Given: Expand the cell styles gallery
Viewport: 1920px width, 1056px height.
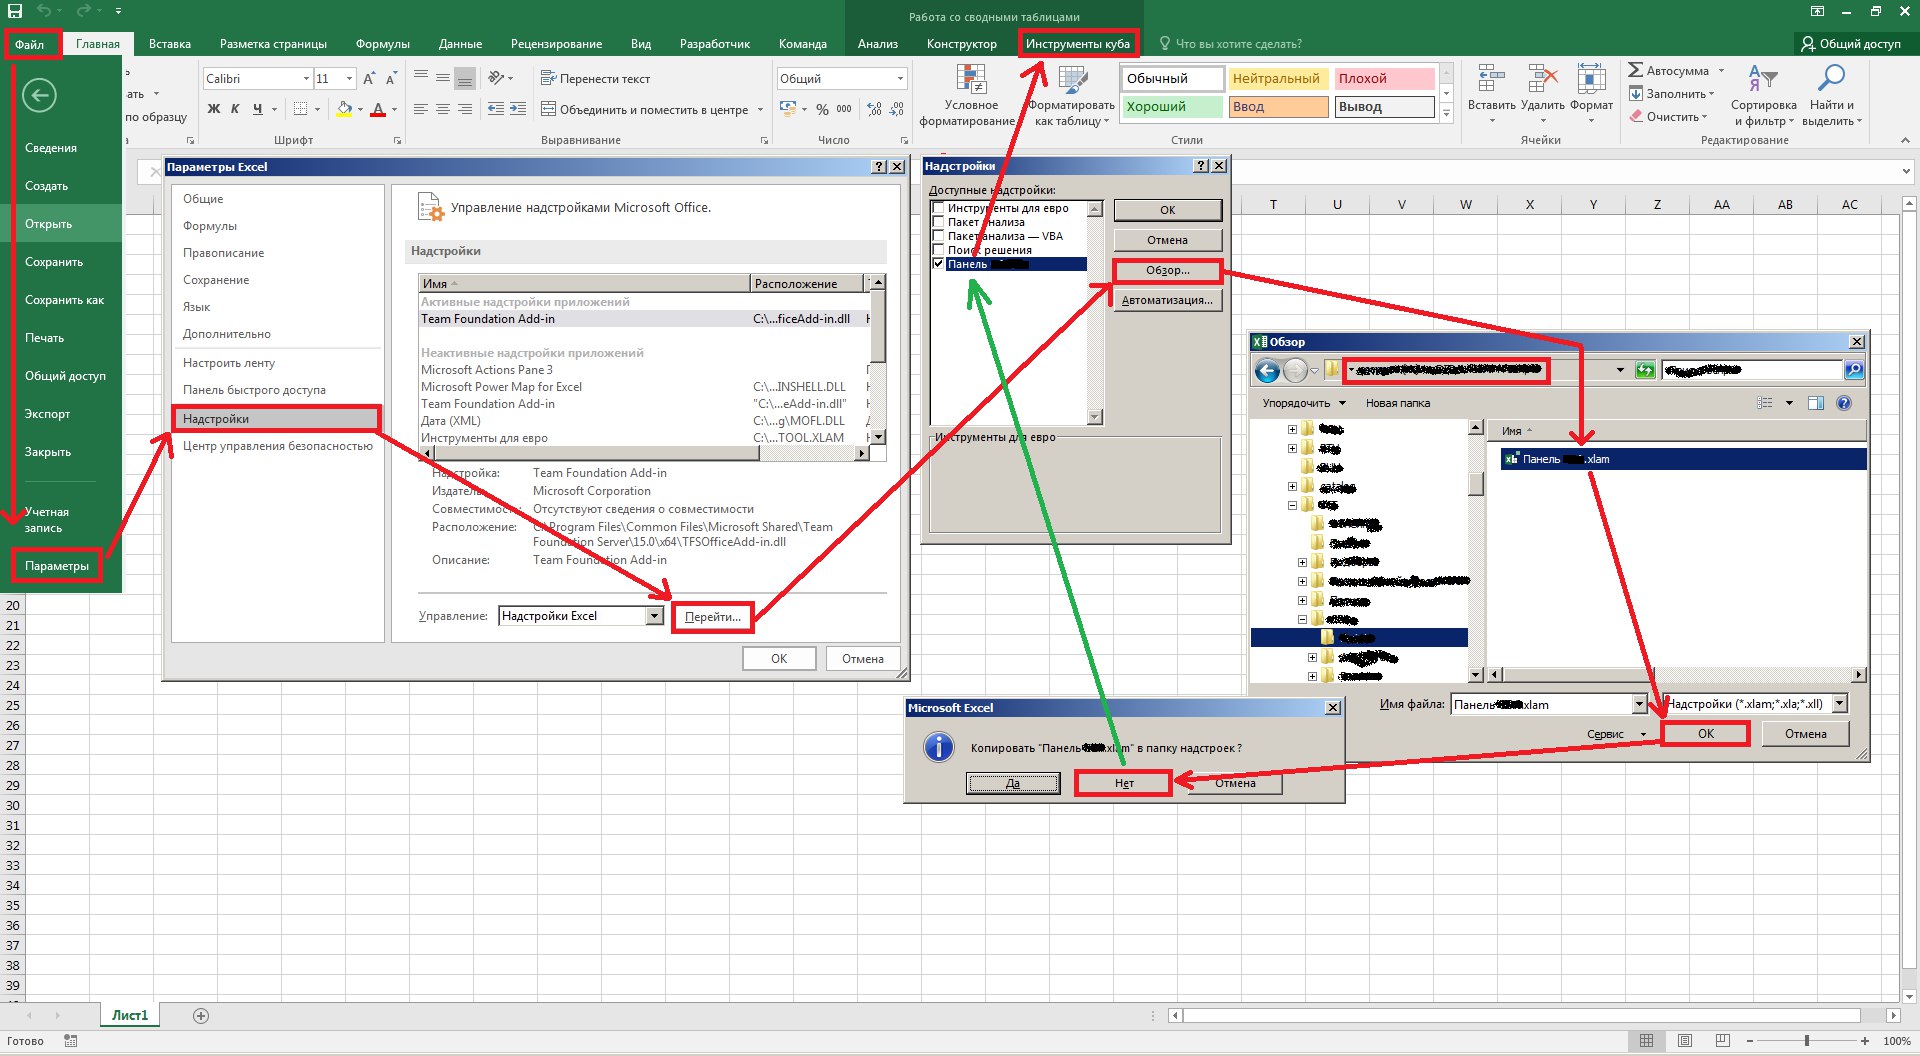Looking at the screenshot, I should (x=1446, y=115).
